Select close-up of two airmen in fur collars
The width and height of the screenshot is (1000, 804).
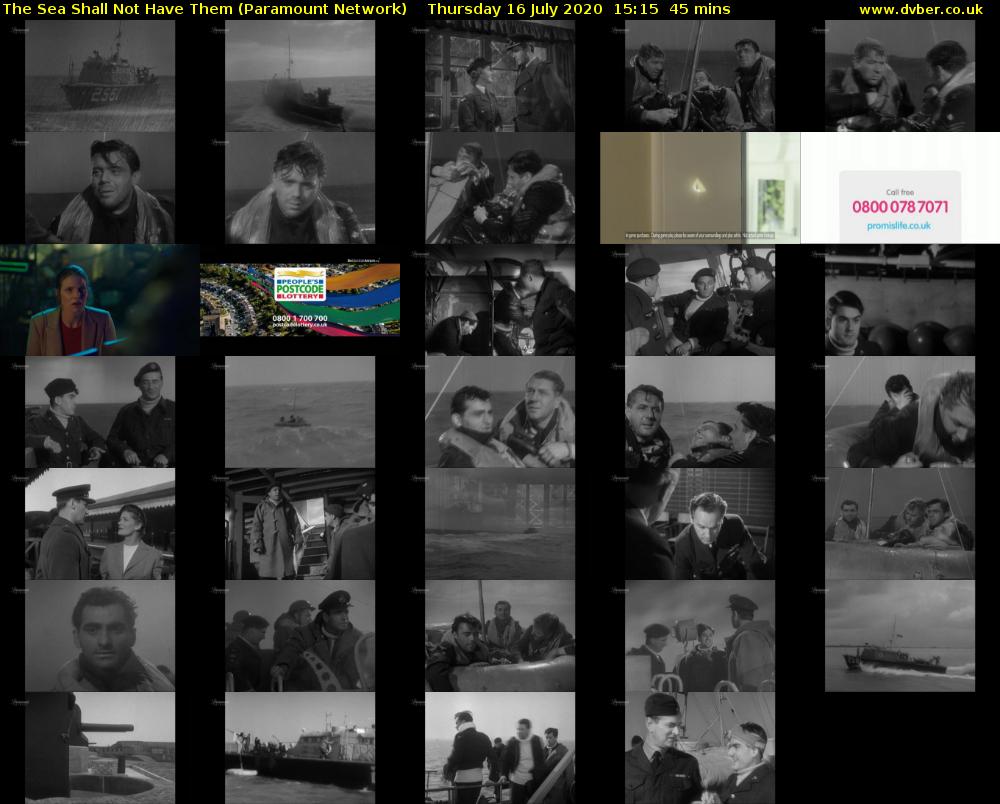(900, 76)
